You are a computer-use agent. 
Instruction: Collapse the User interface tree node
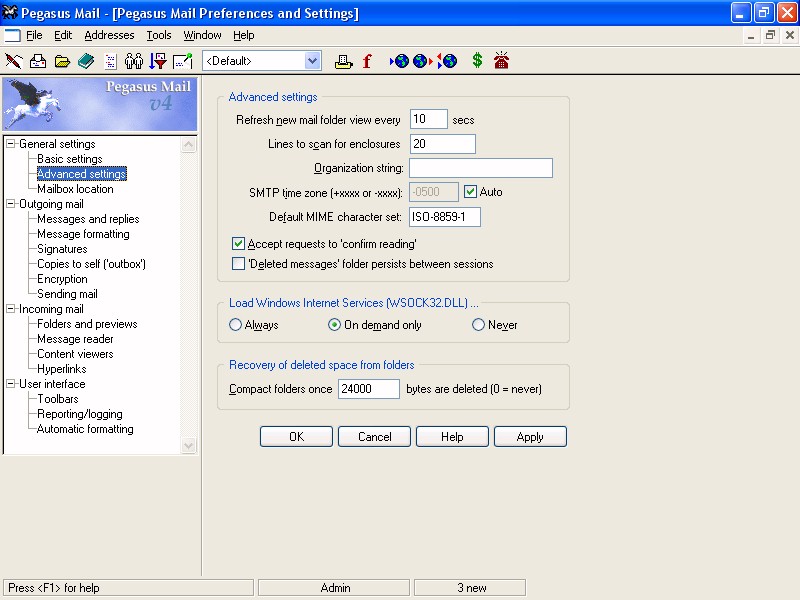tap(10, 384)
